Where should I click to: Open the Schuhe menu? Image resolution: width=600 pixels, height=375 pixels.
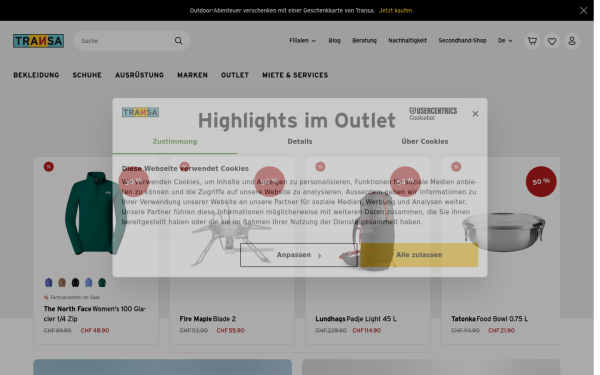[87, 75]
